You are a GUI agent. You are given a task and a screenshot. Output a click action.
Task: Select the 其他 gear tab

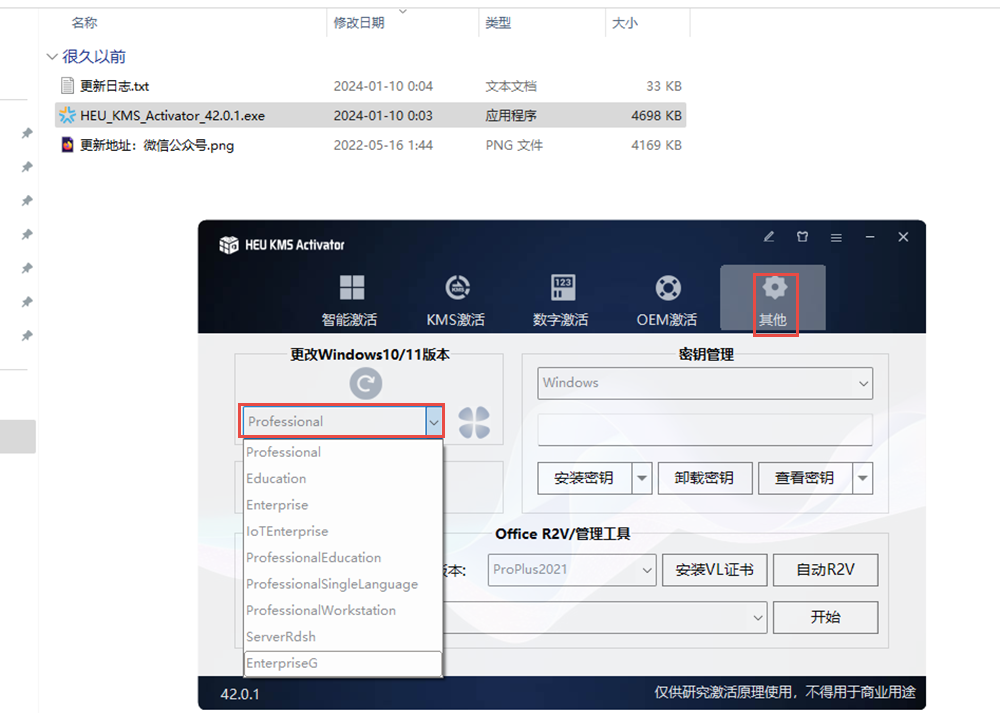[774, 299]
